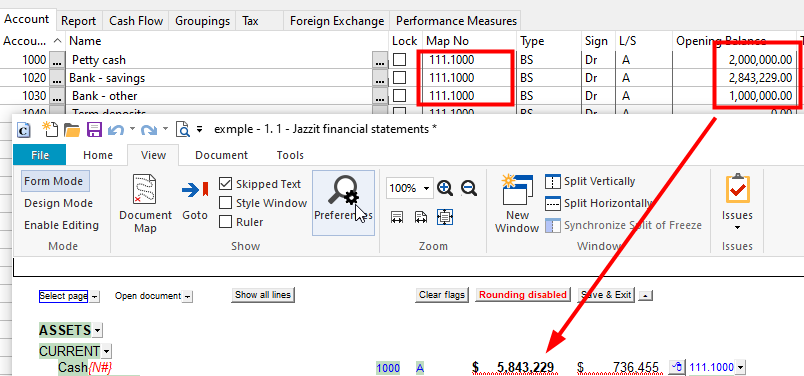
Task: Switch to the Document ribbon tab
Action: coord(222,155)
